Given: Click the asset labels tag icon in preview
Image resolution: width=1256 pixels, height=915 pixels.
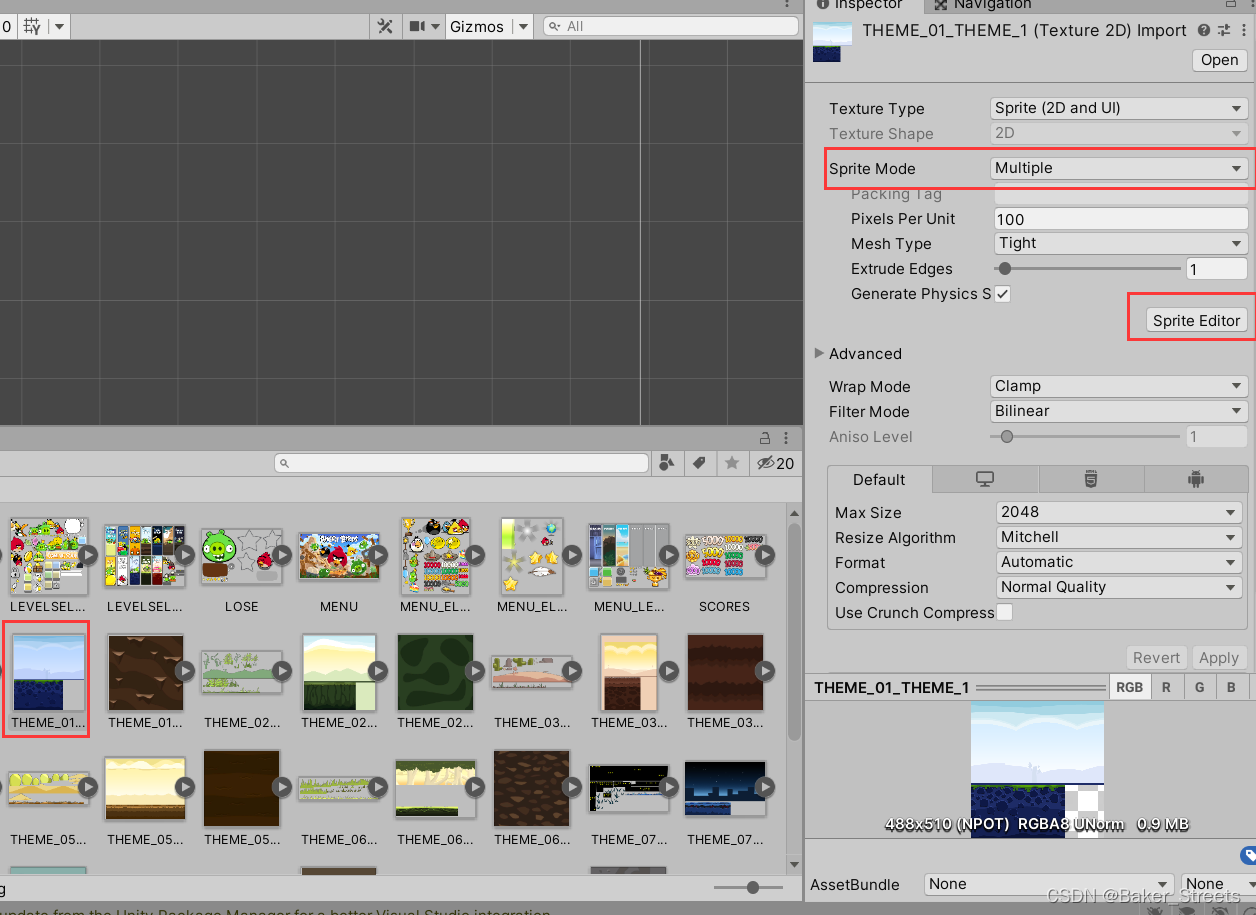Looking at the screenshot, I should [1247, 854].
